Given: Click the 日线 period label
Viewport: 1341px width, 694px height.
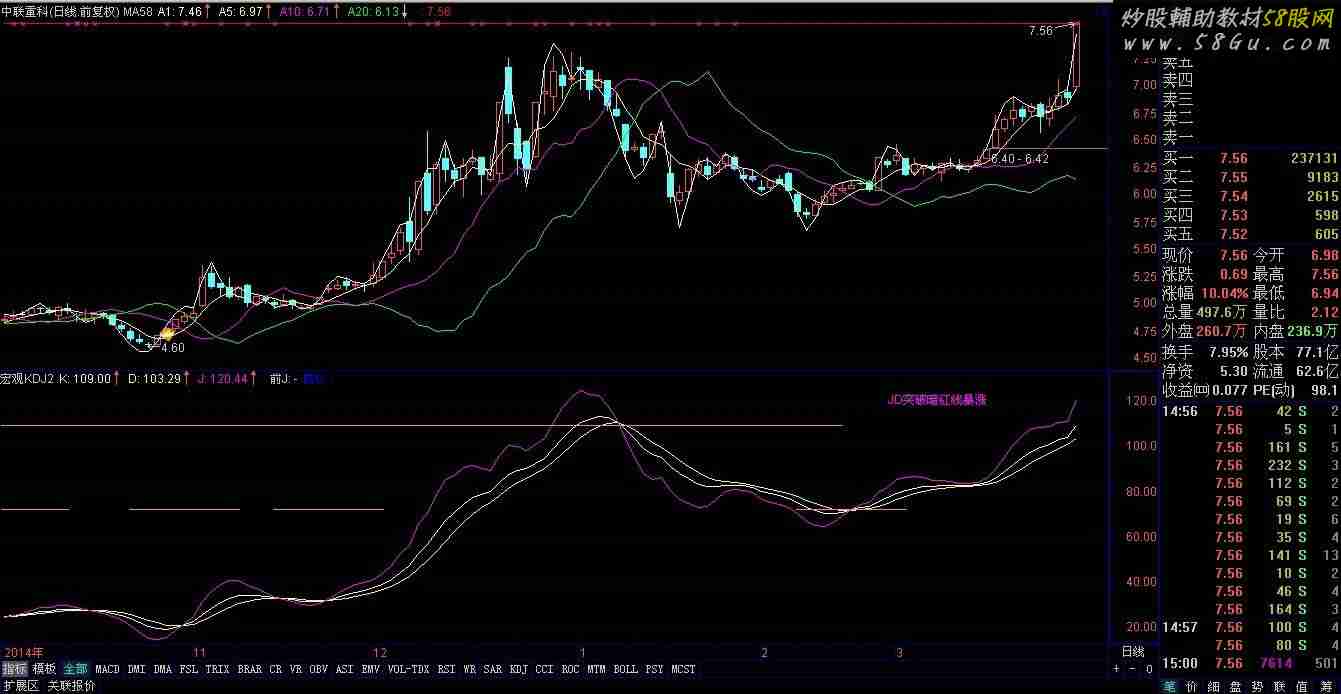Looking at the screenshot, I should 1131,651.
